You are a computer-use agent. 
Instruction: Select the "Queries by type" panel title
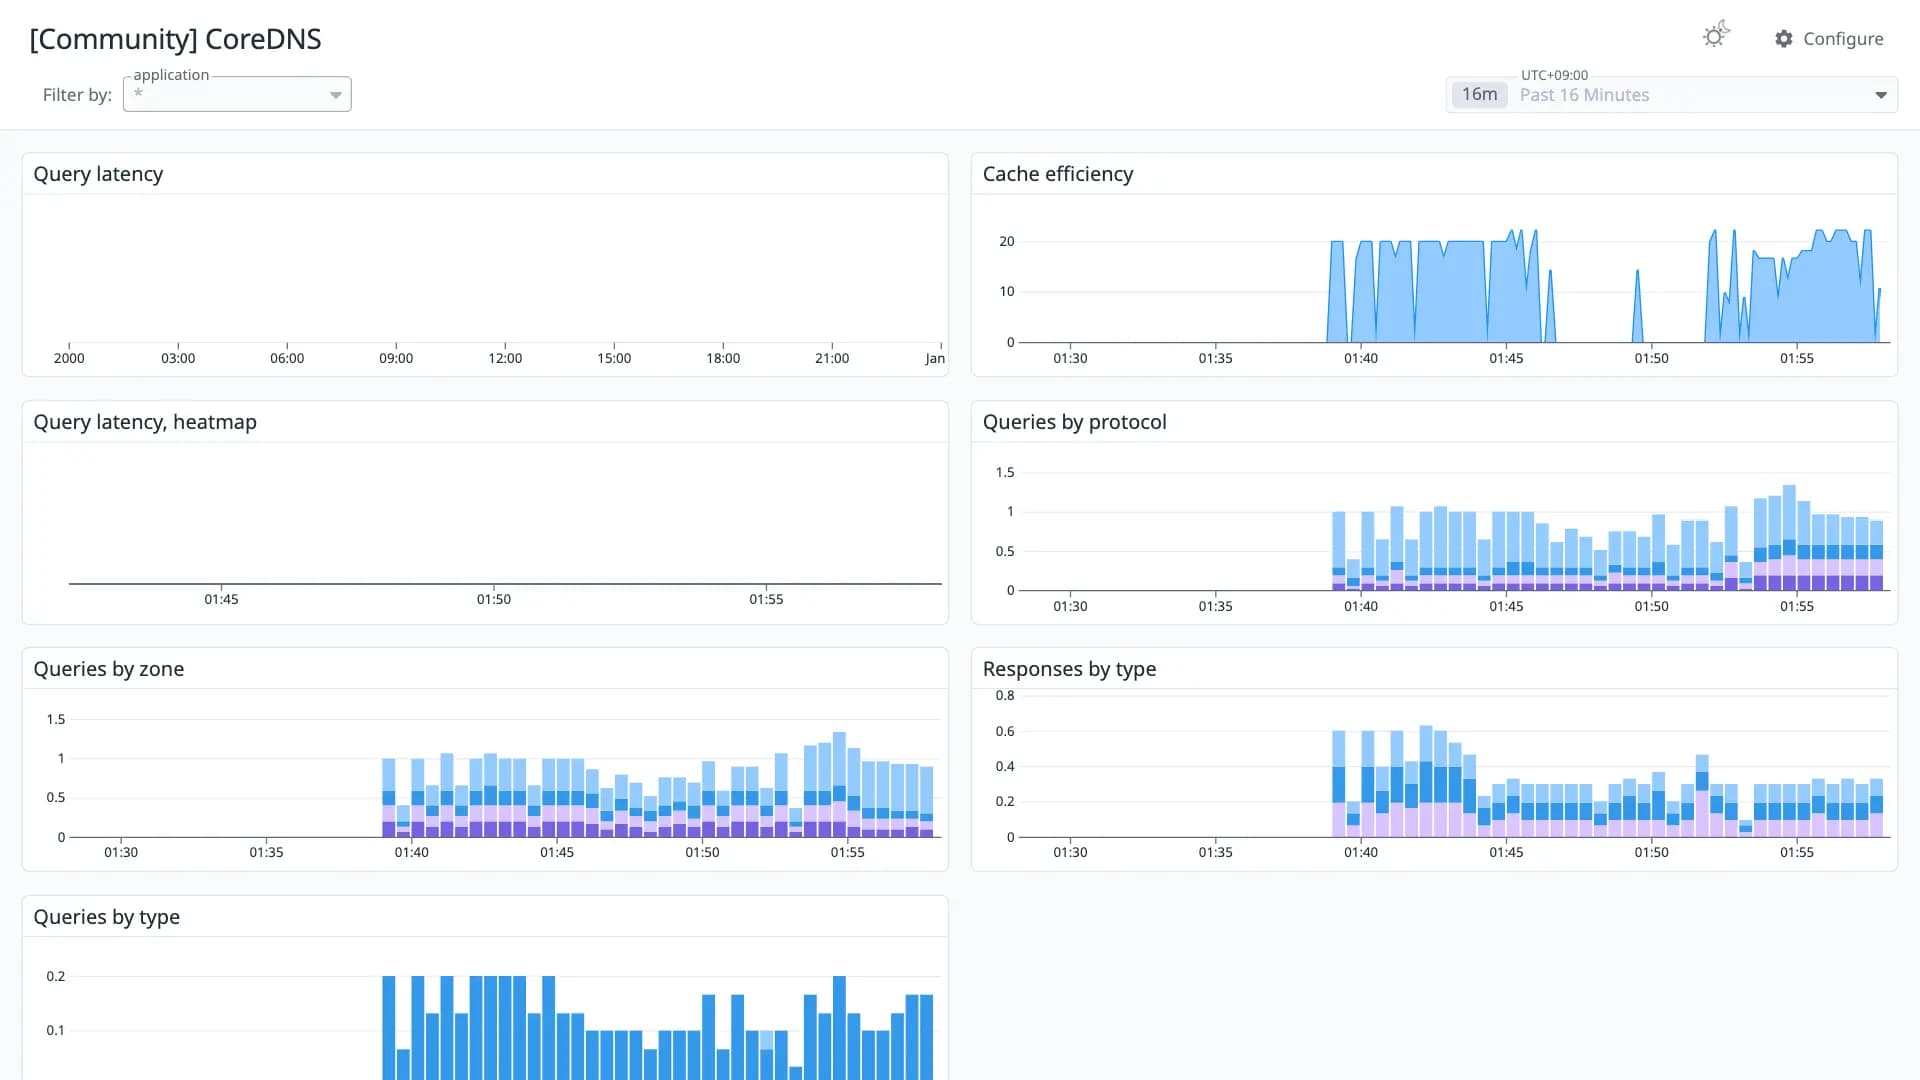click(106, 917)
